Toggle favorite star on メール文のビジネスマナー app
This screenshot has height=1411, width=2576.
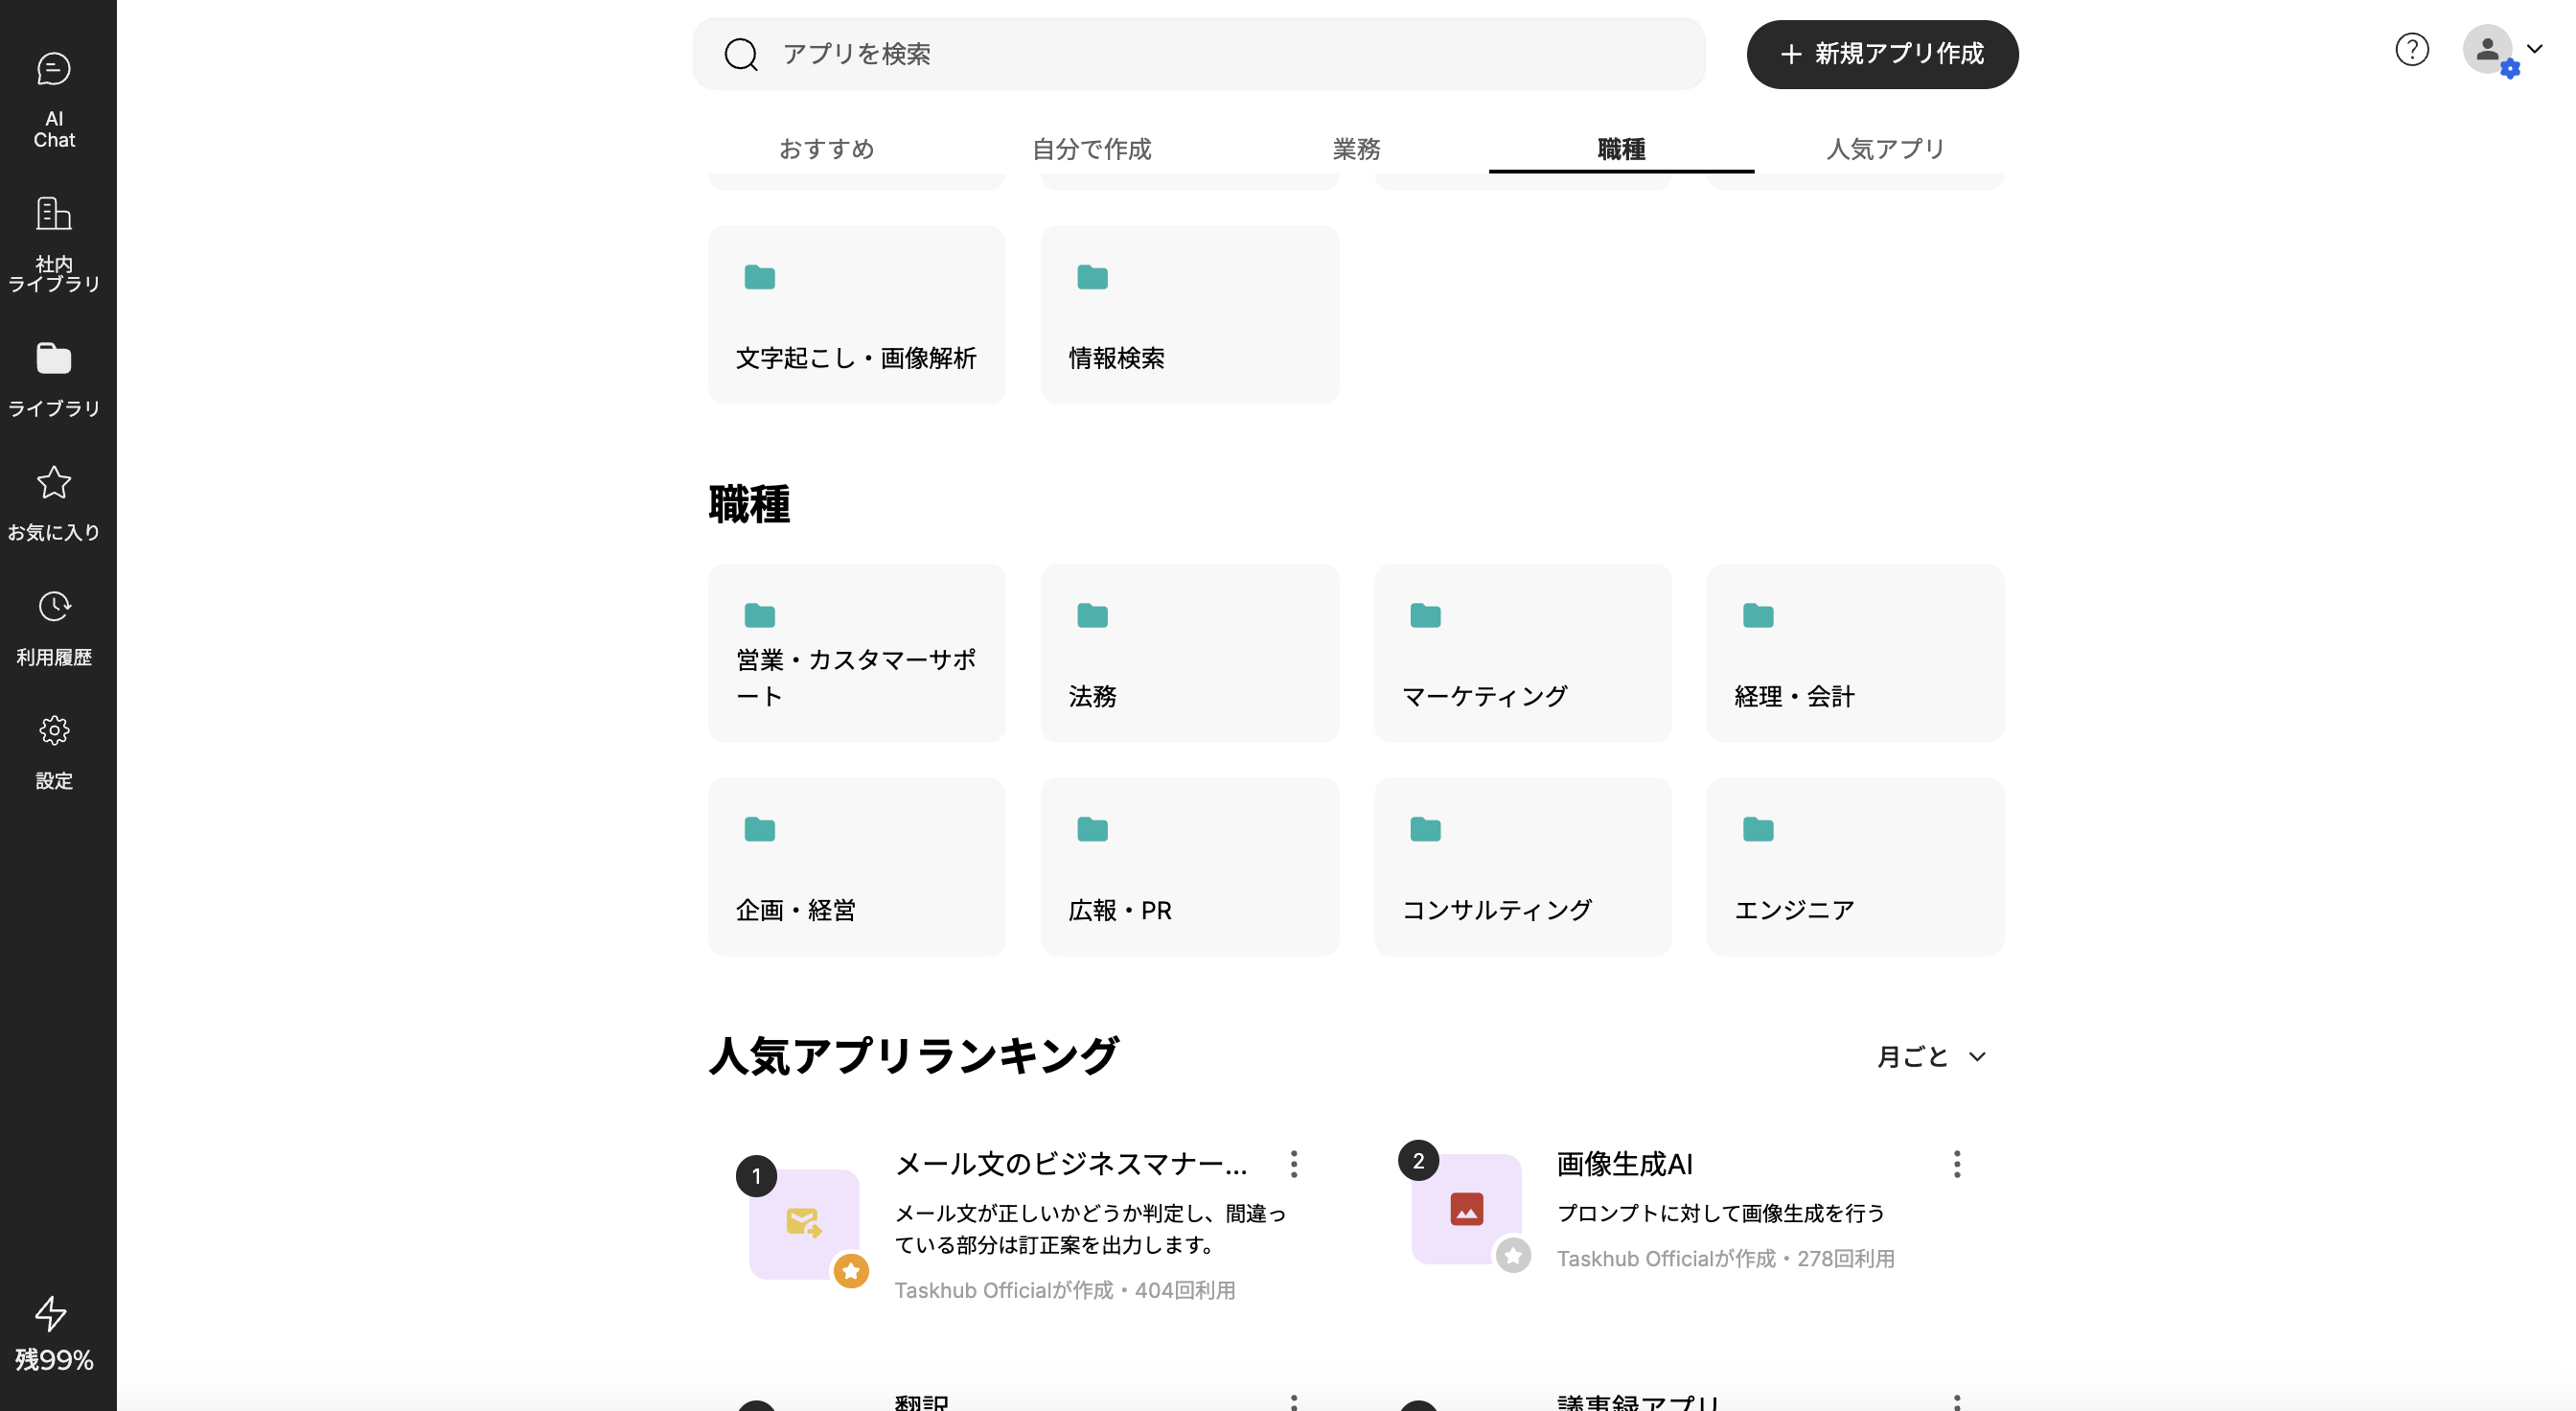coord(851,1271)
